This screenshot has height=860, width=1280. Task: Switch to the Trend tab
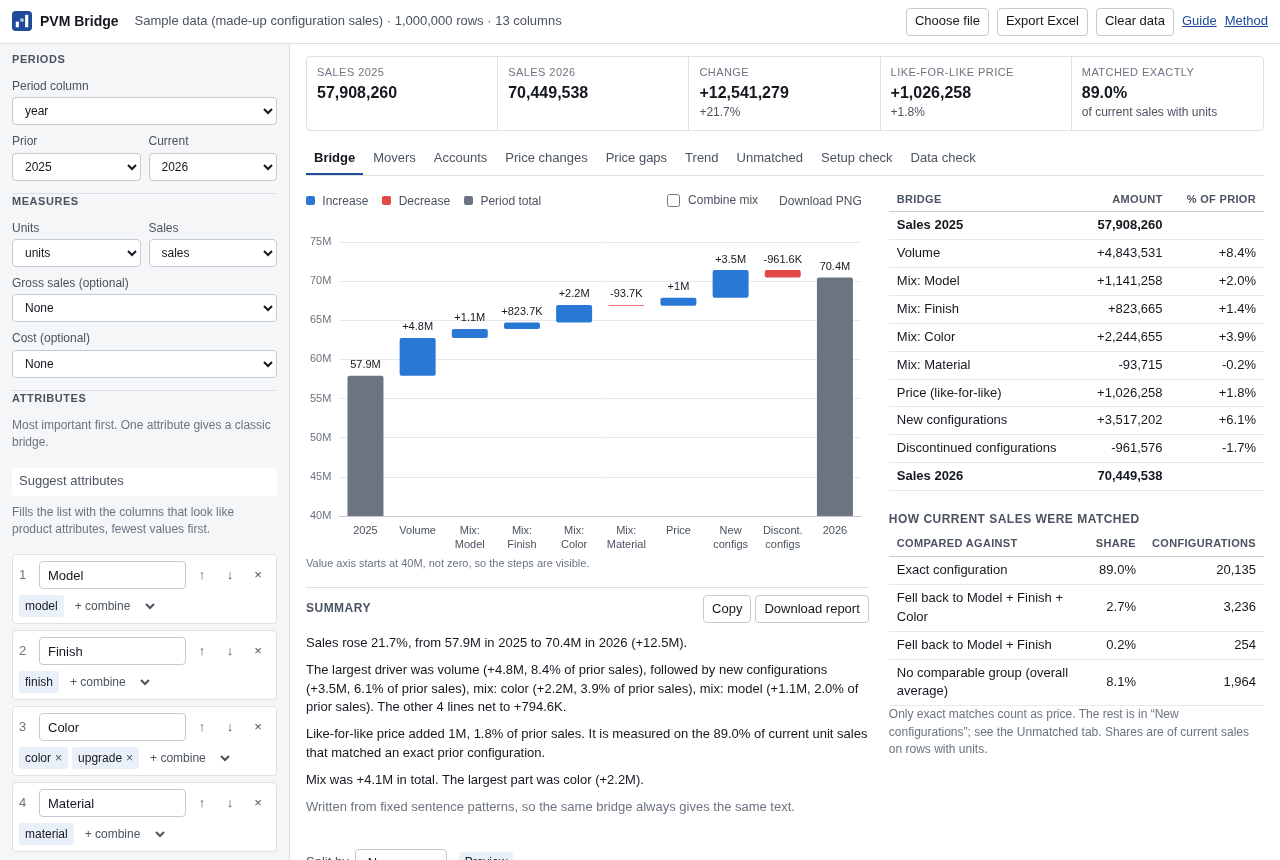(x=702, y=158)
